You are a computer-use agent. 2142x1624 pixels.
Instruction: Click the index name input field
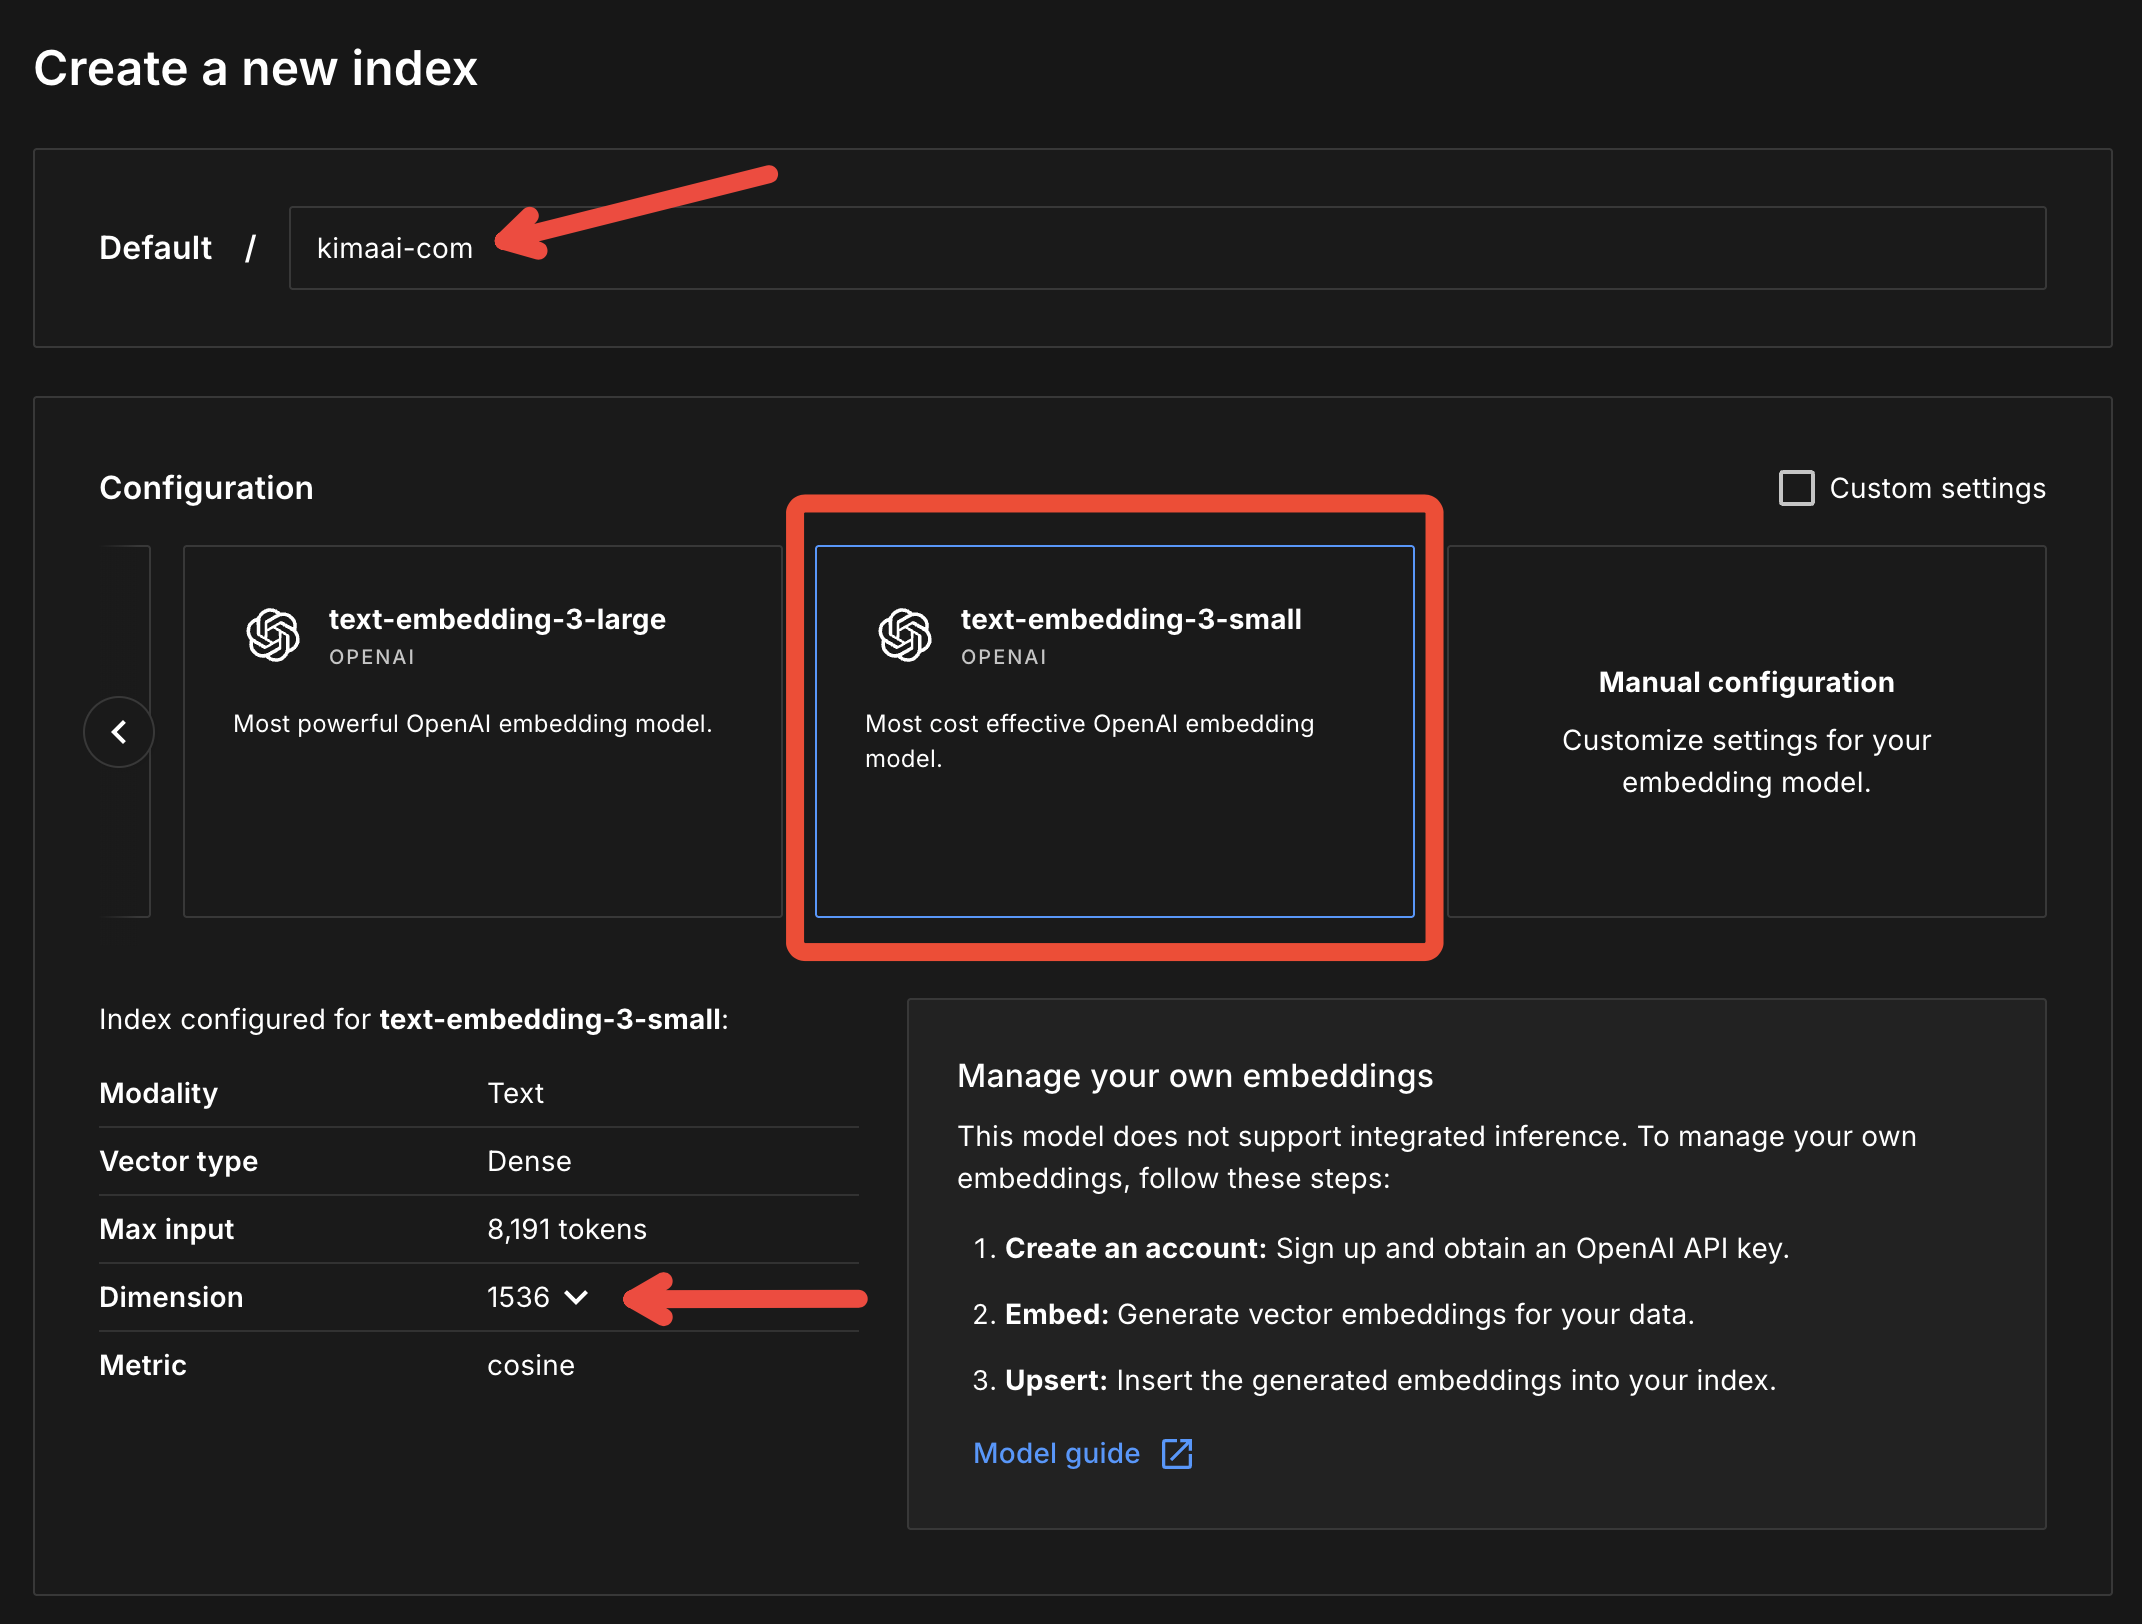pos(1166,248)
